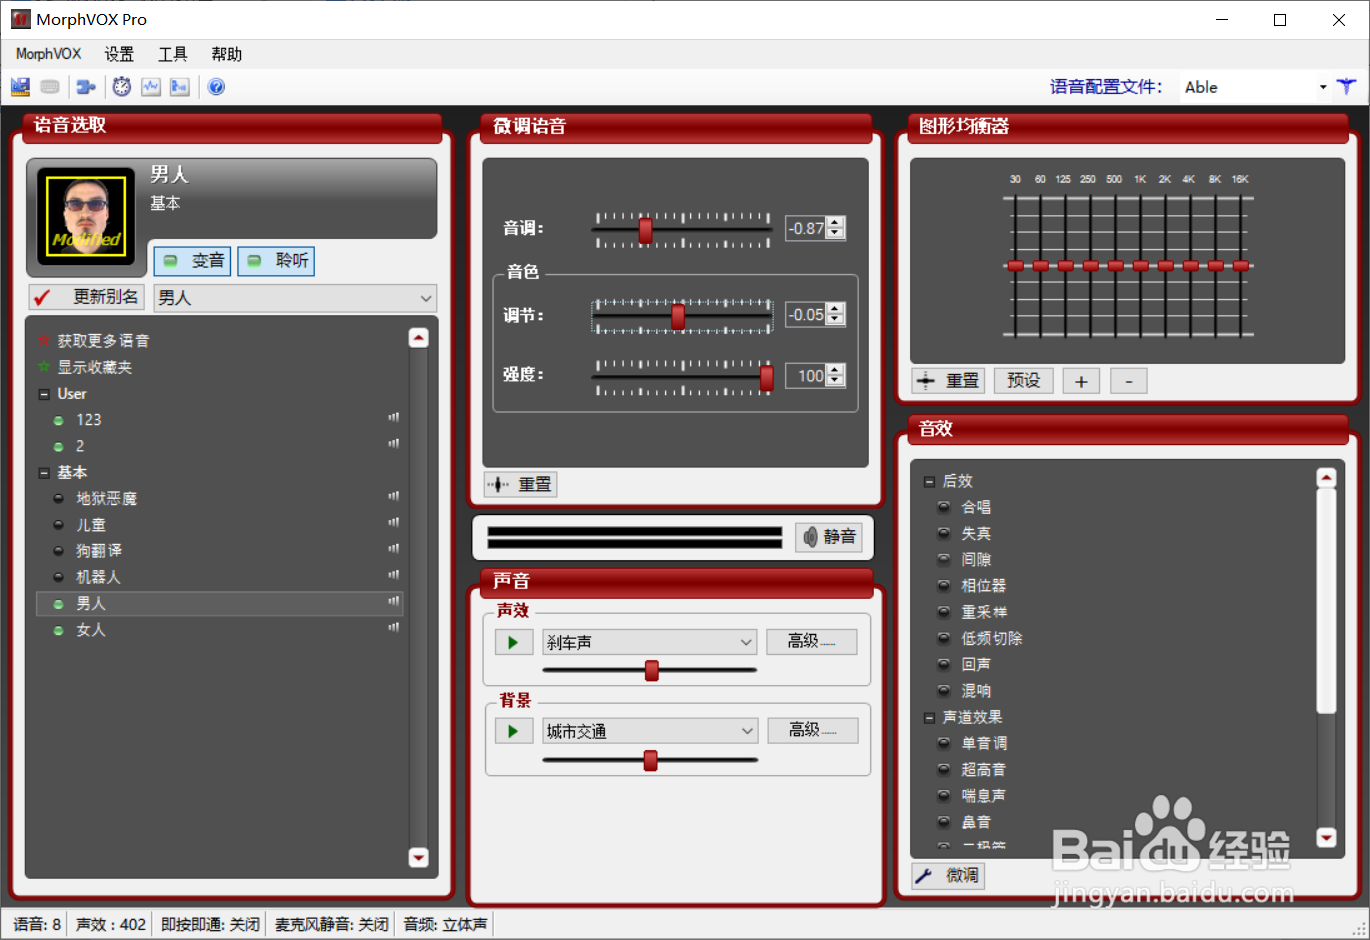Open the 帮助 help menu

coord(227,54)
